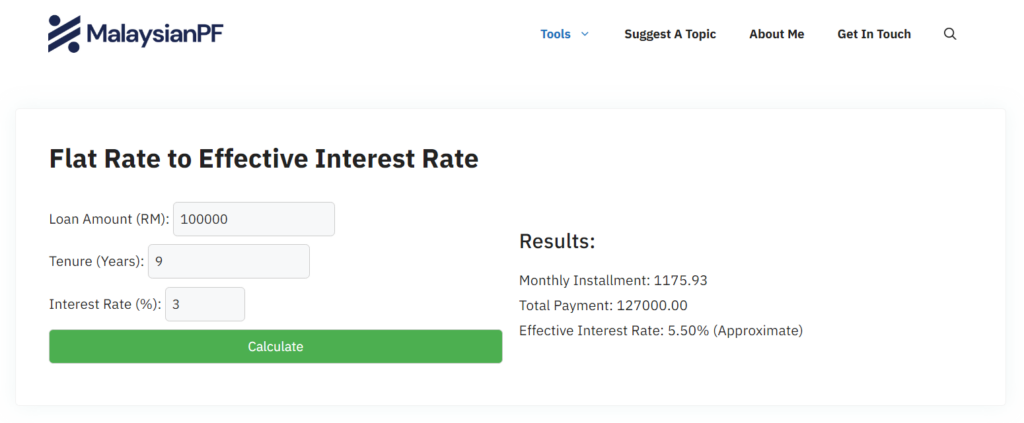
Task: Click the Interest Rate (%) label
Action: 104,304
